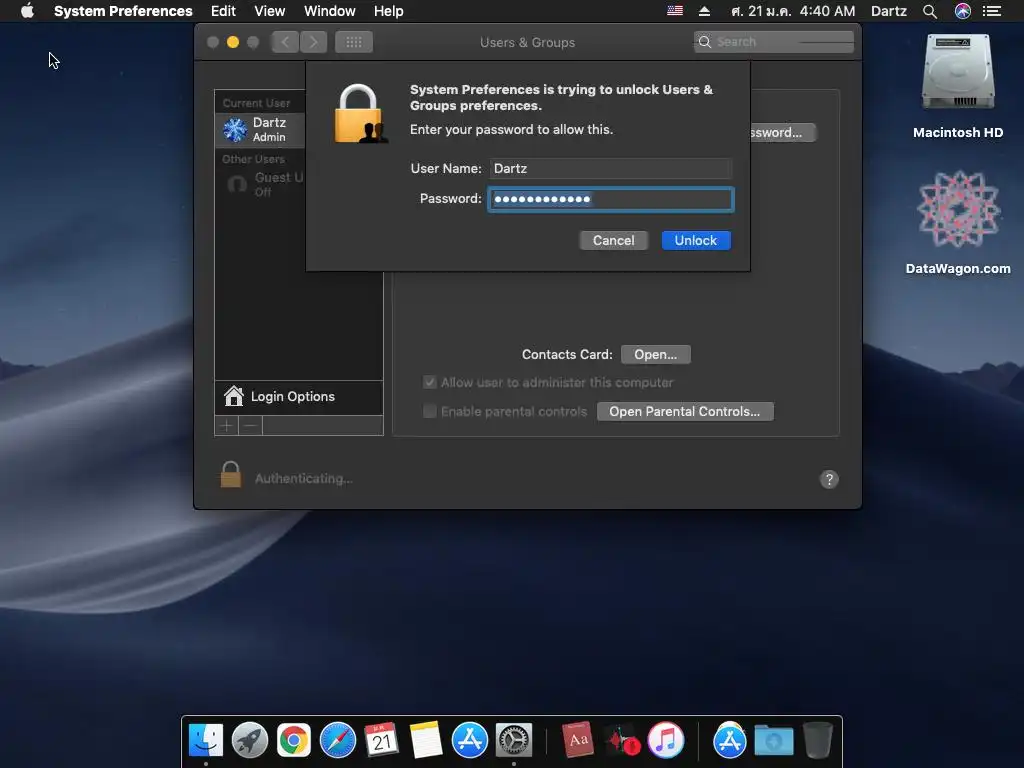Open Notes from the Dock
Screen dimensions: 1024x768
(x=426, y=740)
